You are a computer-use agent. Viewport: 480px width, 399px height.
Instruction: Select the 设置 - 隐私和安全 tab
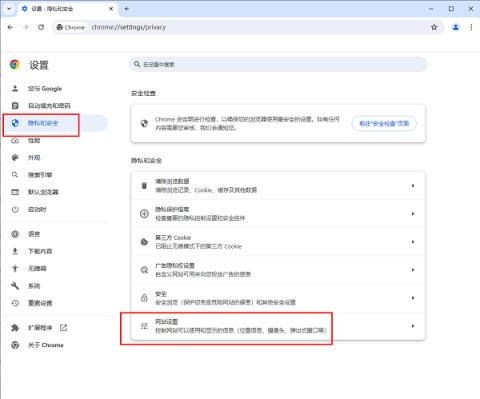click(x=67, y=9)
